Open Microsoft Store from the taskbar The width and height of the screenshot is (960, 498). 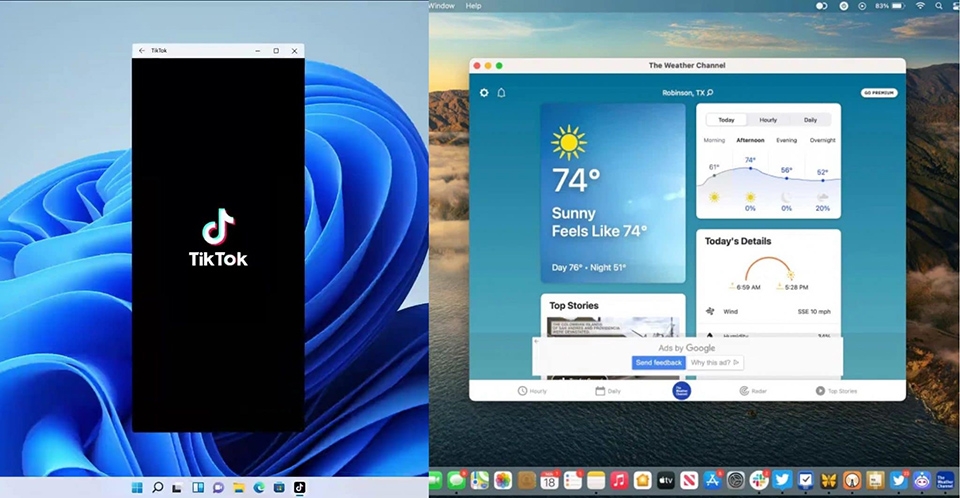[x=279, y=488]
